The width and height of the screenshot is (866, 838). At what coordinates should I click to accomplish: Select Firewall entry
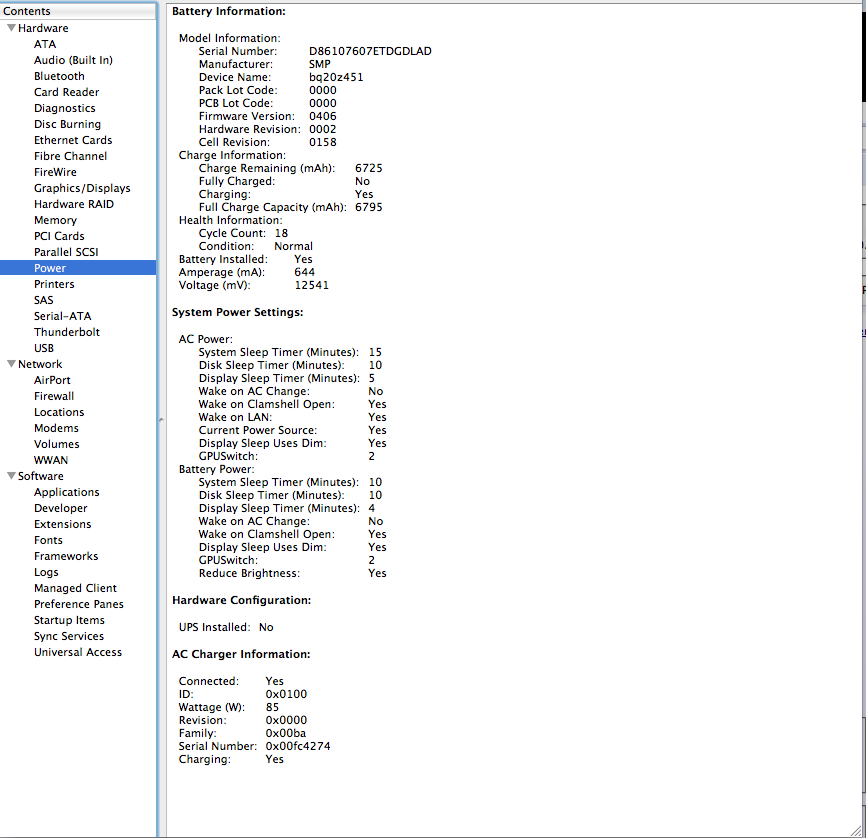[x=54, y=397]
